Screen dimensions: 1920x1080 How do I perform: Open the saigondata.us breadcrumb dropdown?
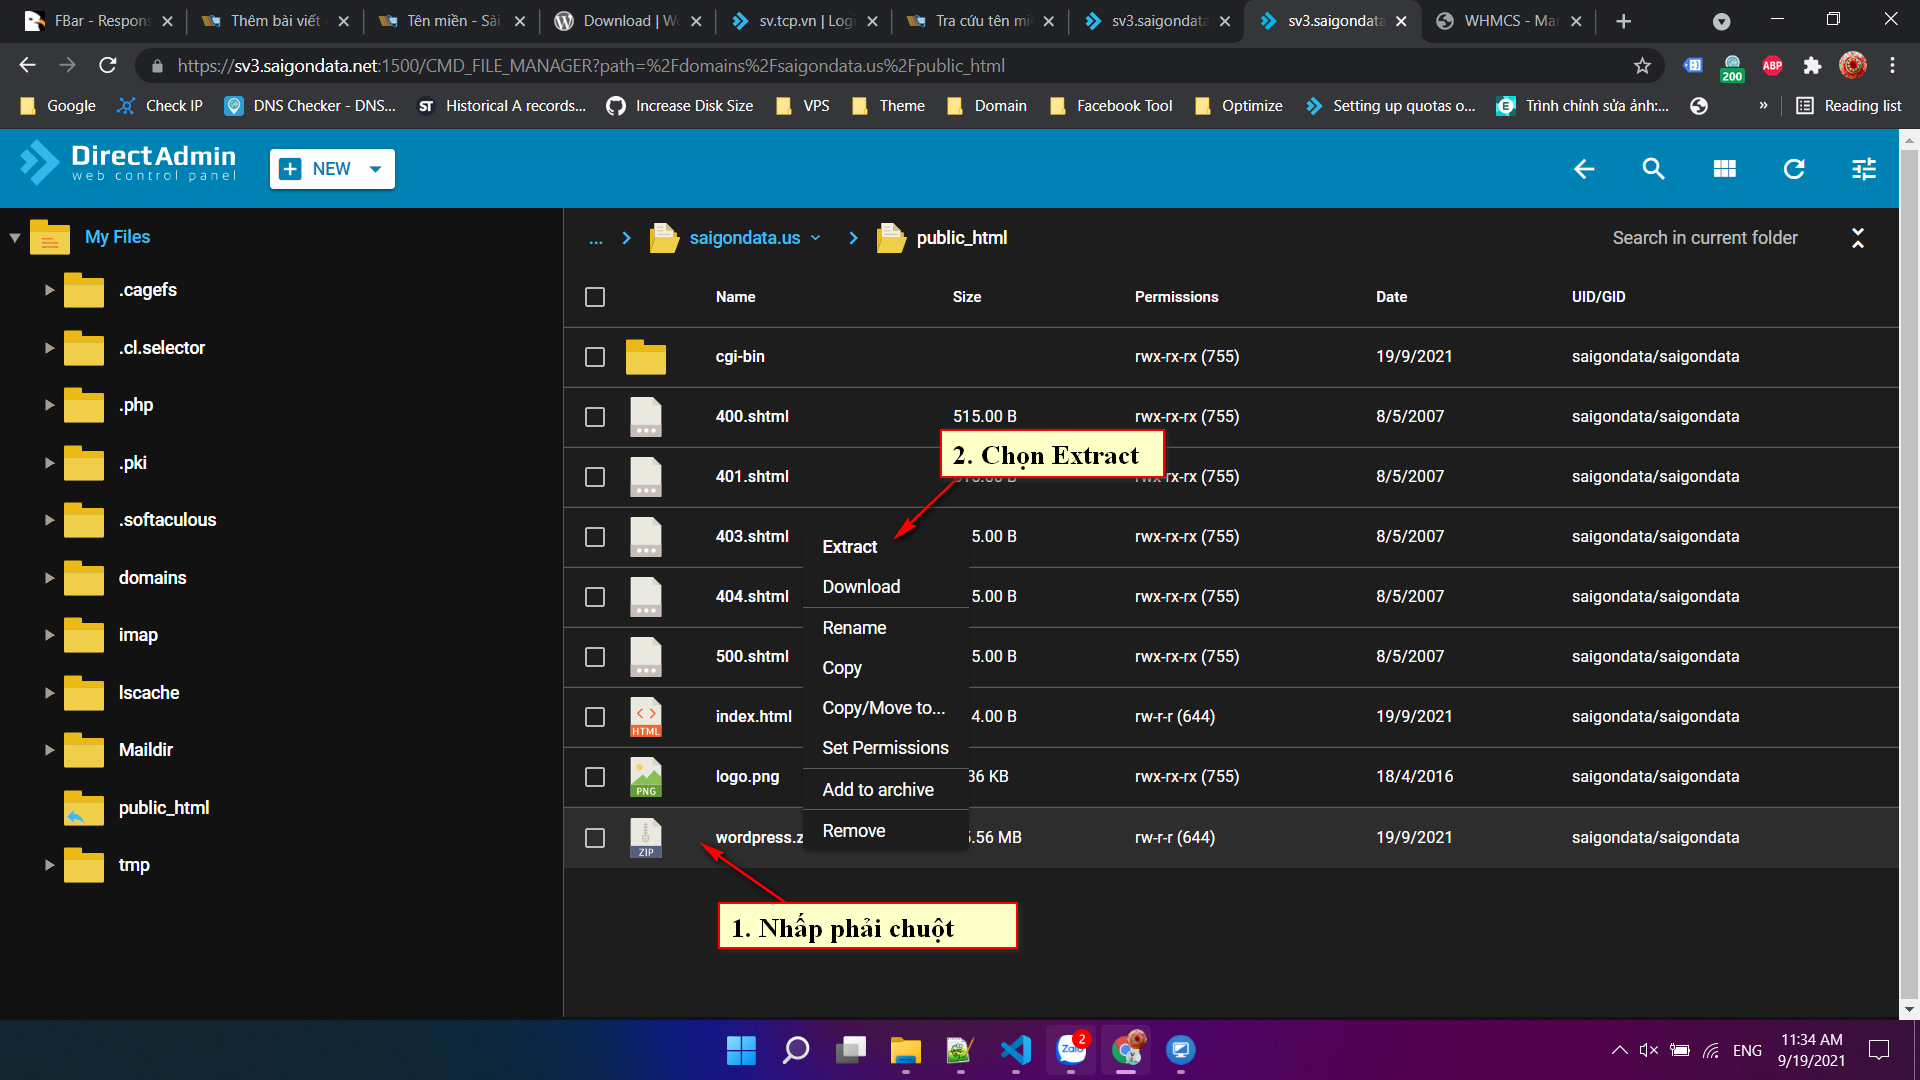(x=816, y=238)
